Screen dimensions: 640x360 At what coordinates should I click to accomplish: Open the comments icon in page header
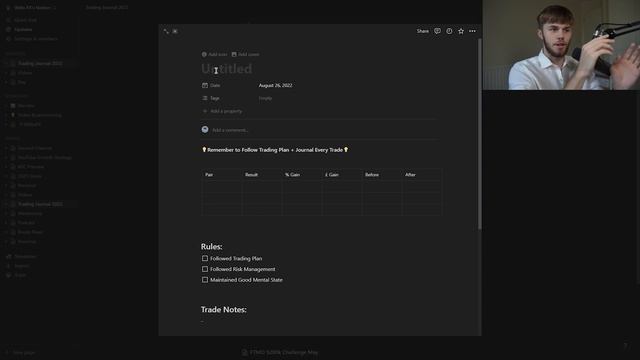pyautogui.click(x=437, y=31)
